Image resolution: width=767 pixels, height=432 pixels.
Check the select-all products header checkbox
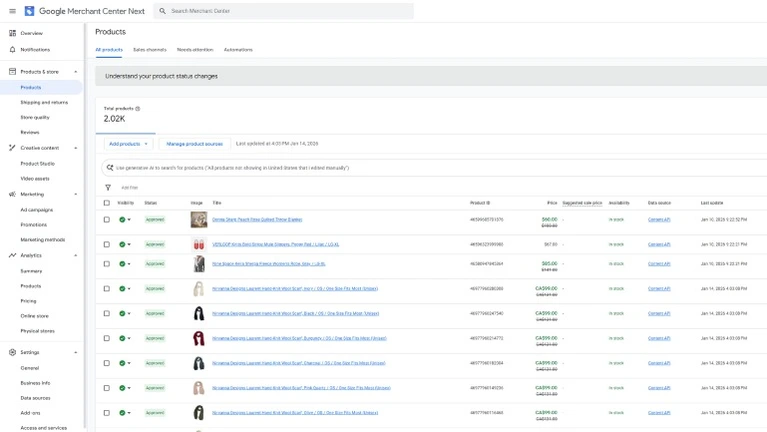coord(107,203)
